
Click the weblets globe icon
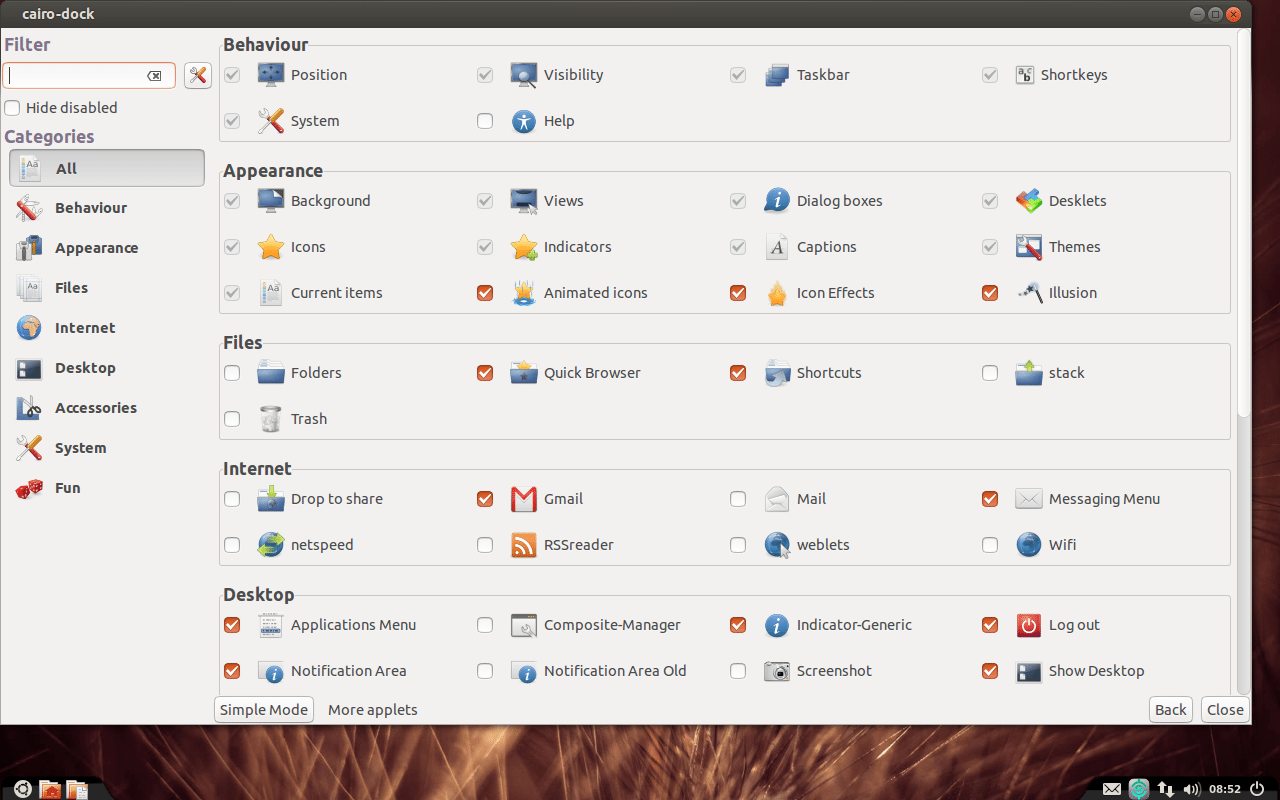coord(777,545)
